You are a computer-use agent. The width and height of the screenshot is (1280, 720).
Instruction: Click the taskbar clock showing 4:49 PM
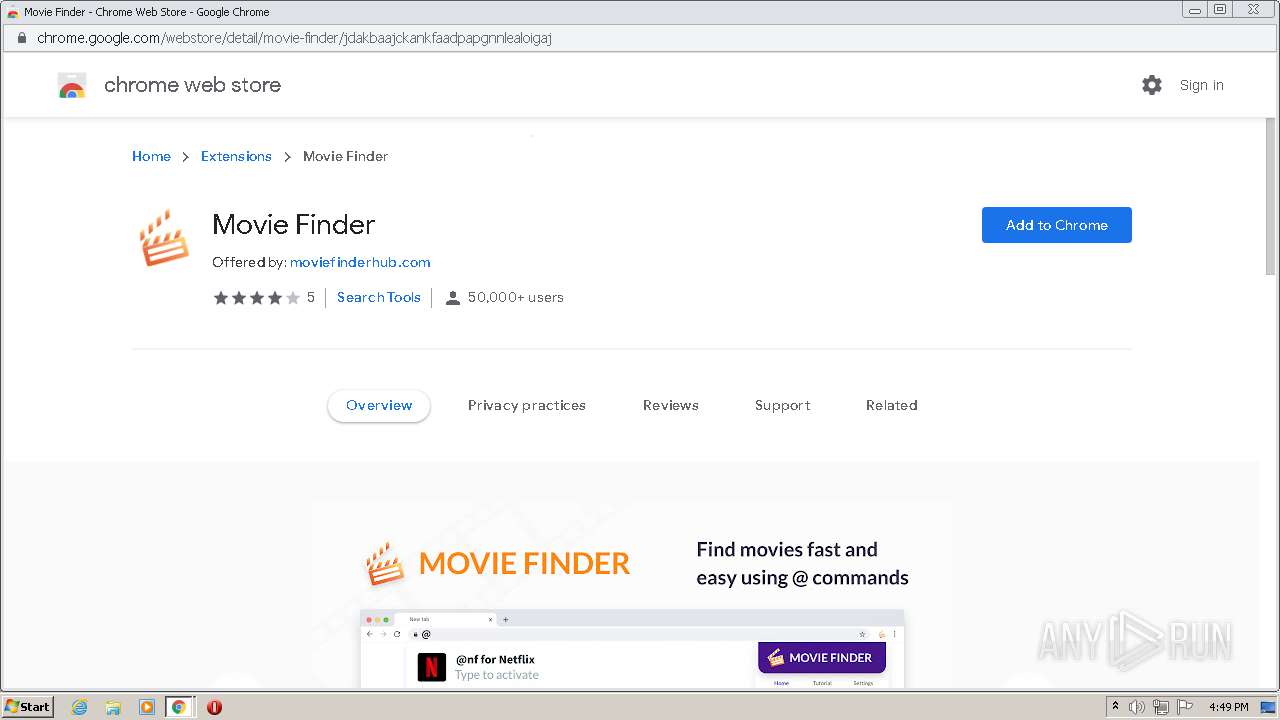(x=1229, y=707)
